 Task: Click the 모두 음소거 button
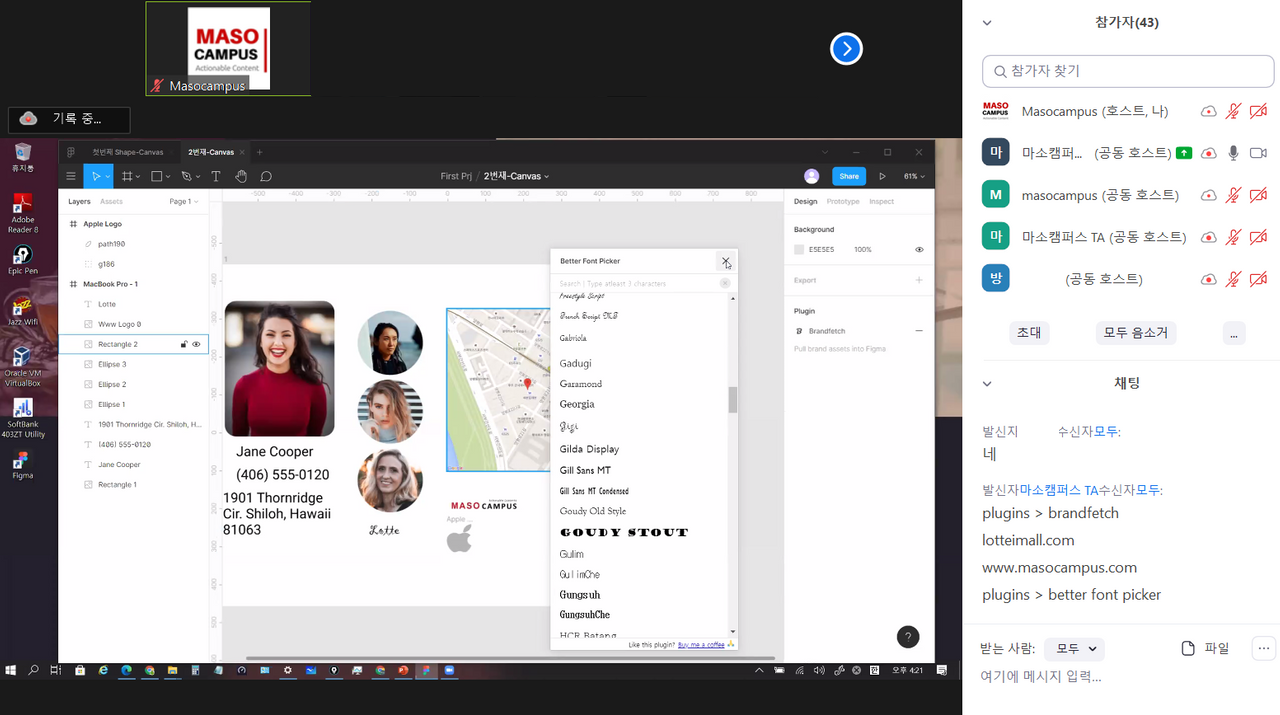click(x=1135, y=333)
